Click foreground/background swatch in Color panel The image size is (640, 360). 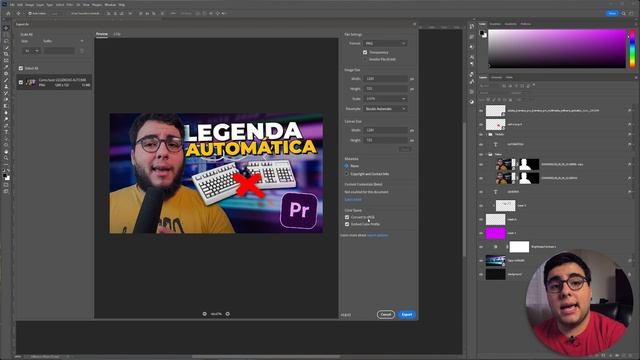pos(483,34)
